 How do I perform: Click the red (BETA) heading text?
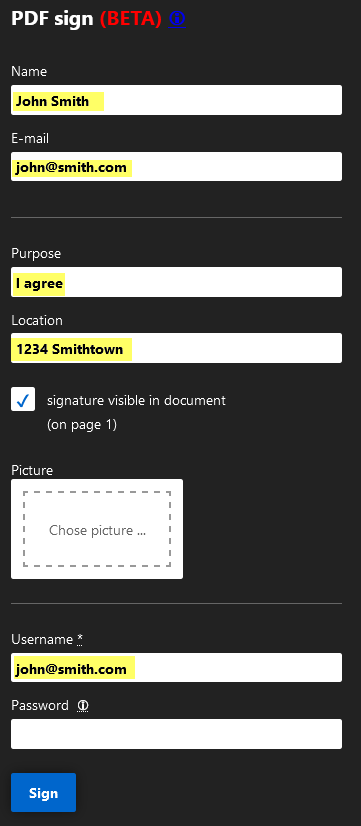(131, 19)
